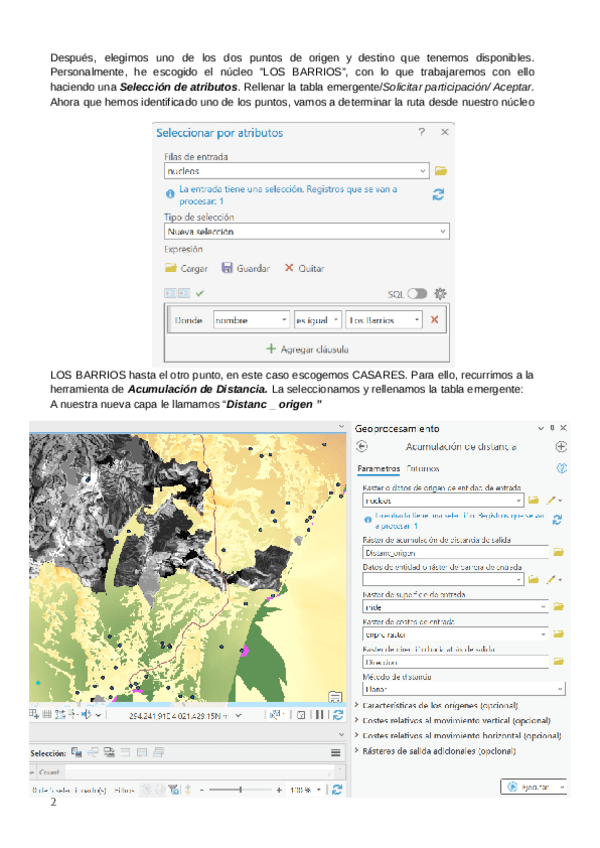Click the map coordinates display
Image resolution: width=600 pixels, height=848 pixels.
178,716
